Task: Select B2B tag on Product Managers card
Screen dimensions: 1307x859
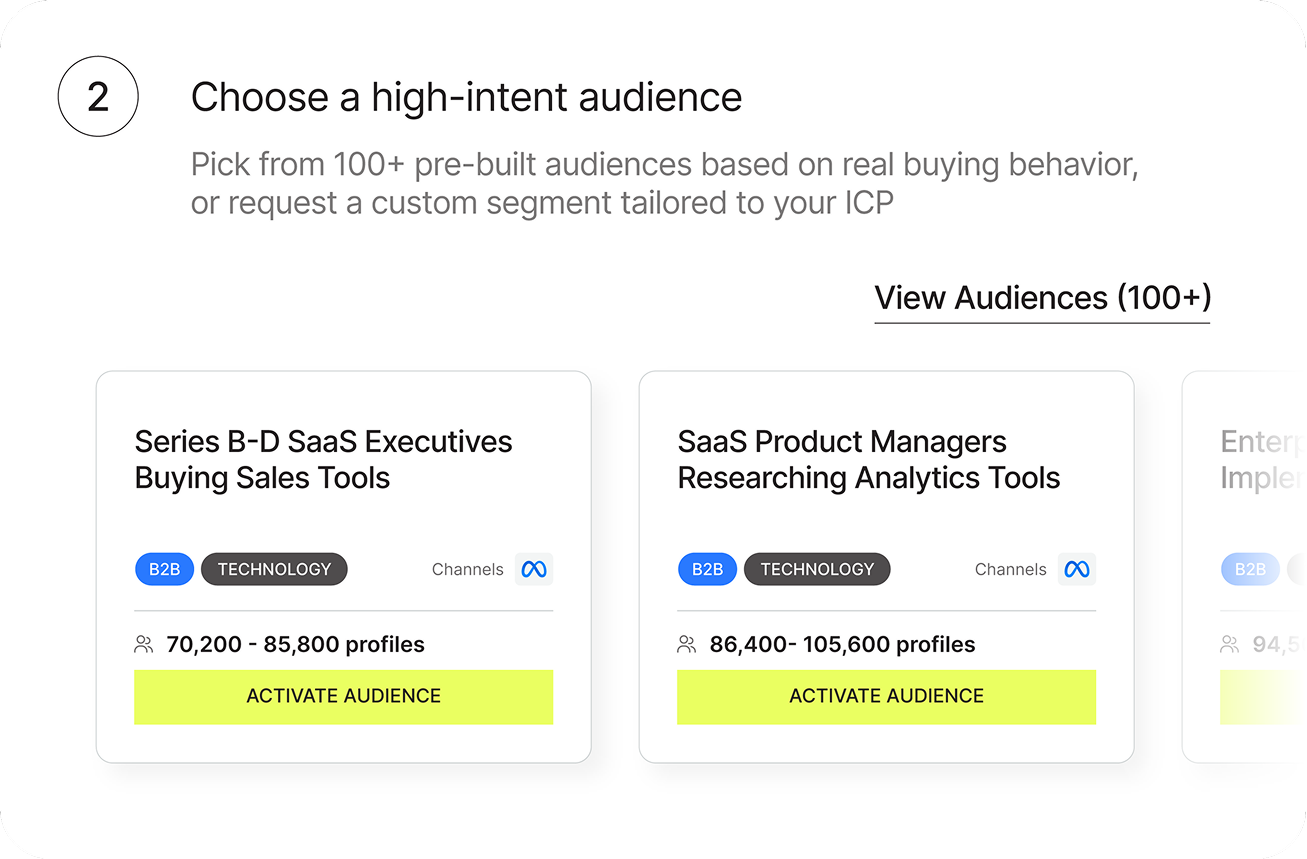Action: [707, 569]
